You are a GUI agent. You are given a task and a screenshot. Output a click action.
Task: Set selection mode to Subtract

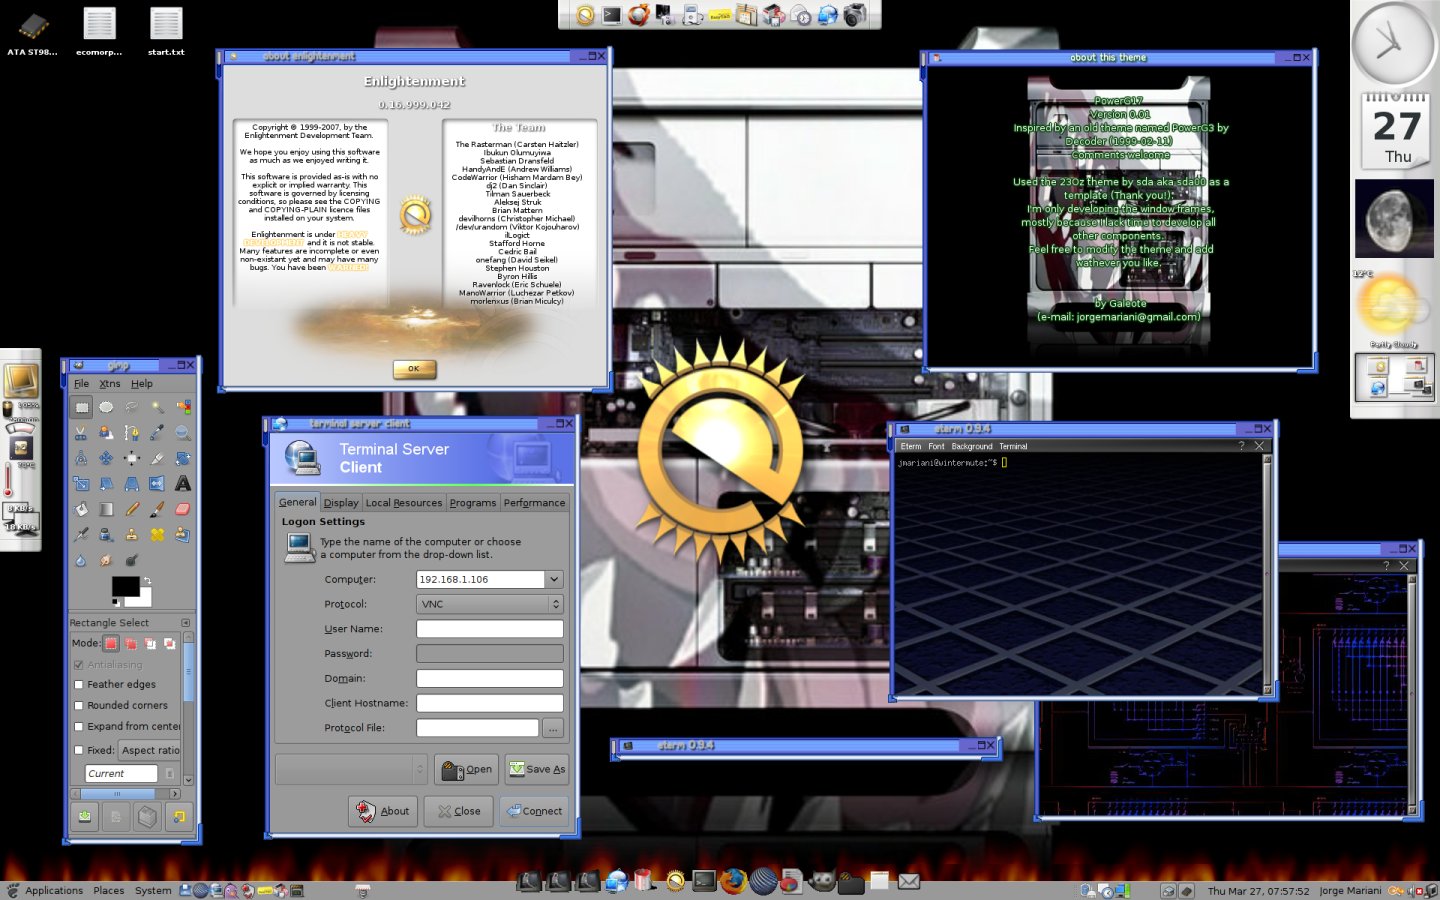tap(150, 643)
